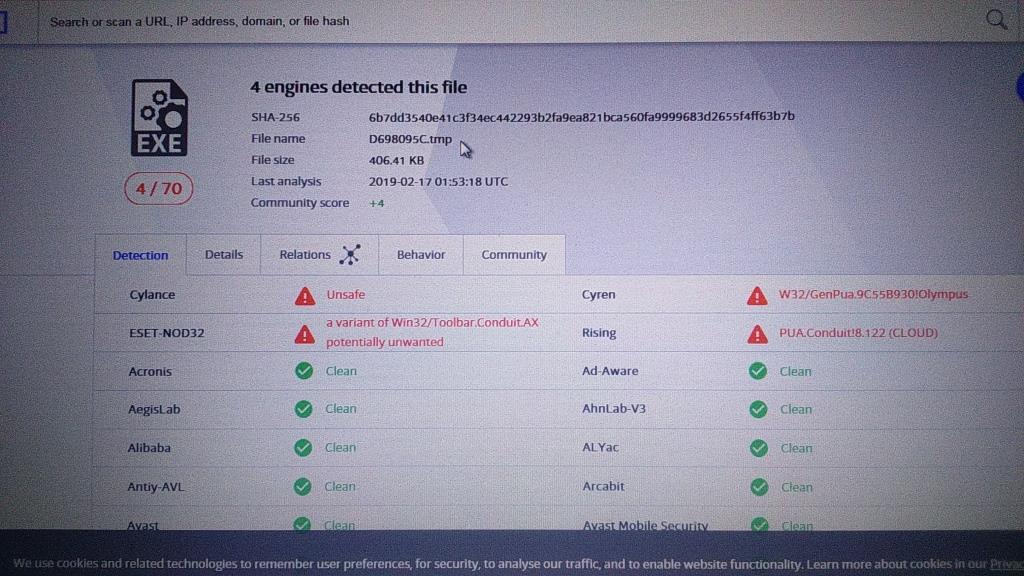Viewport: 1024px width, 576px height.
Task: Click the ESET-NOD32 engine name
Action: [x=167, y=333]
